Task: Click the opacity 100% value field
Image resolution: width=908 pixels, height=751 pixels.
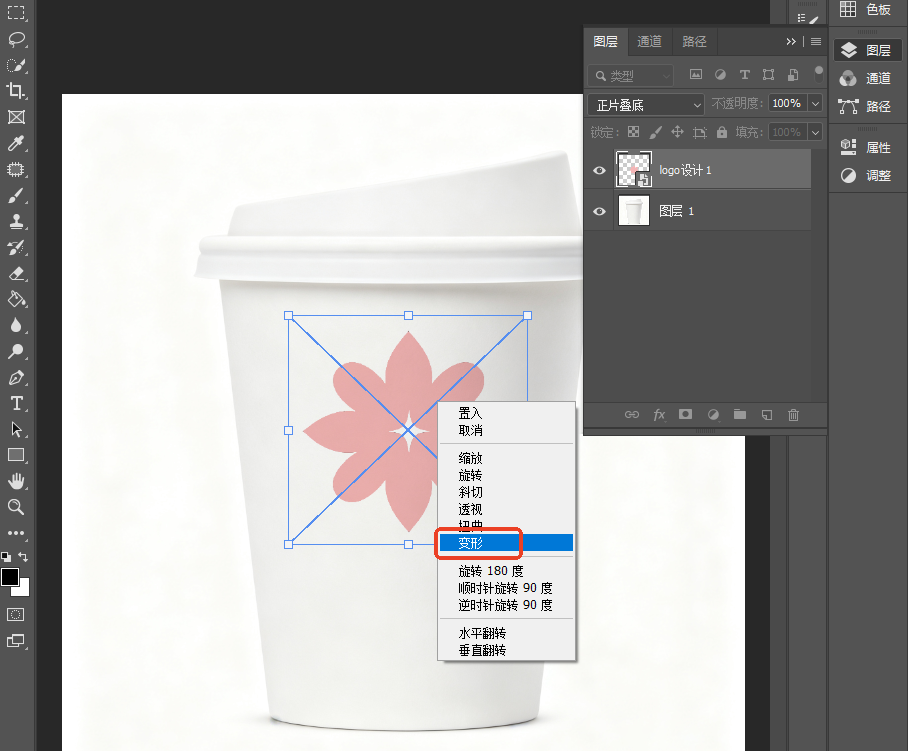Action: tap(787, 104)
